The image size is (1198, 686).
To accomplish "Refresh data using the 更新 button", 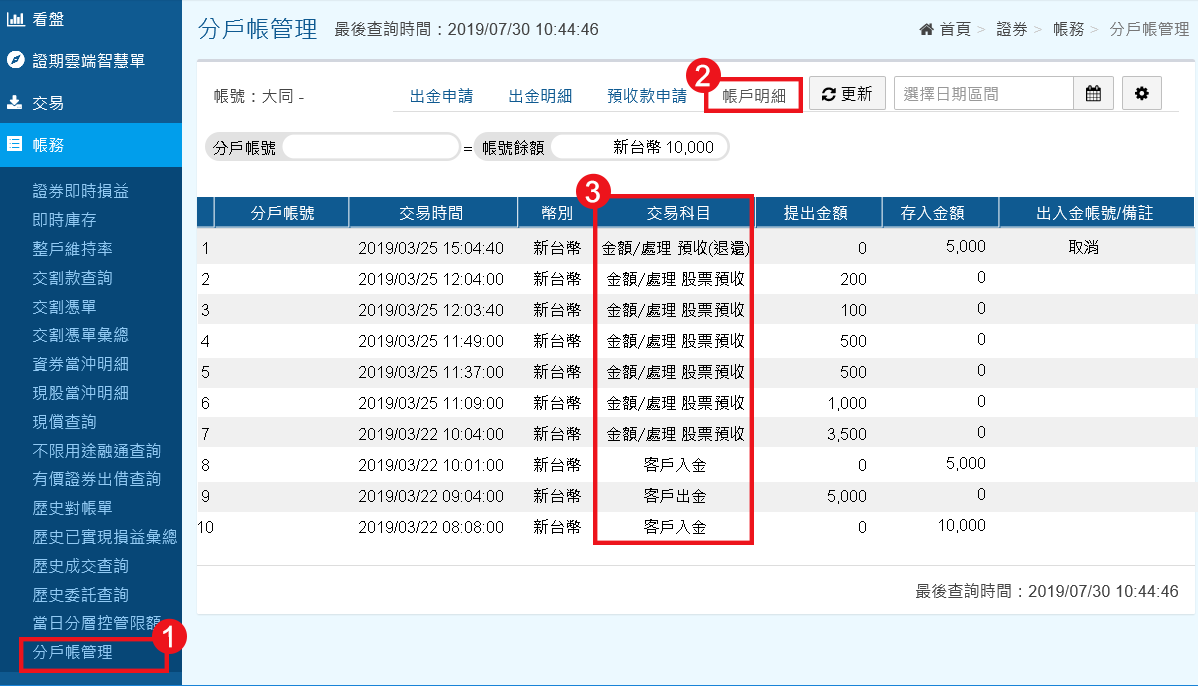I will [x=846, y=93].
